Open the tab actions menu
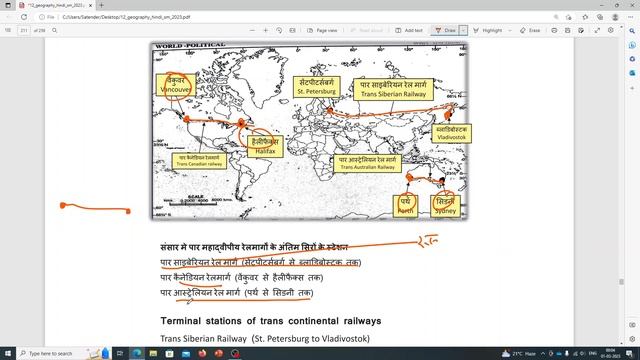This screenshot has height=360, width=640. 7,5
